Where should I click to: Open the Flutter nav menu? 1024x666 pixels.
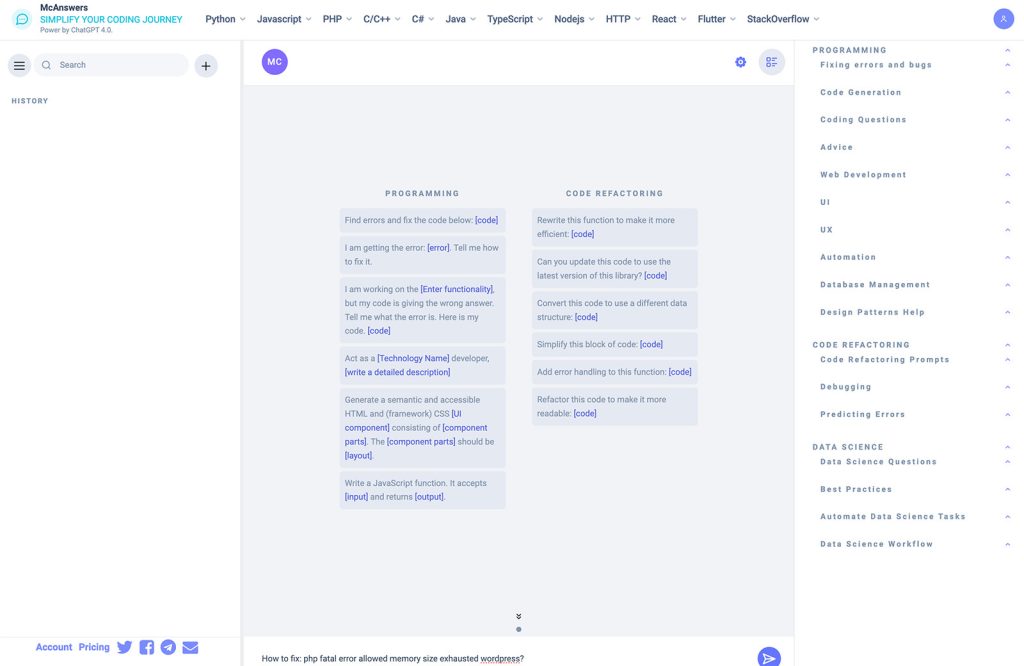pyautogui.click(x=716, y=19)
